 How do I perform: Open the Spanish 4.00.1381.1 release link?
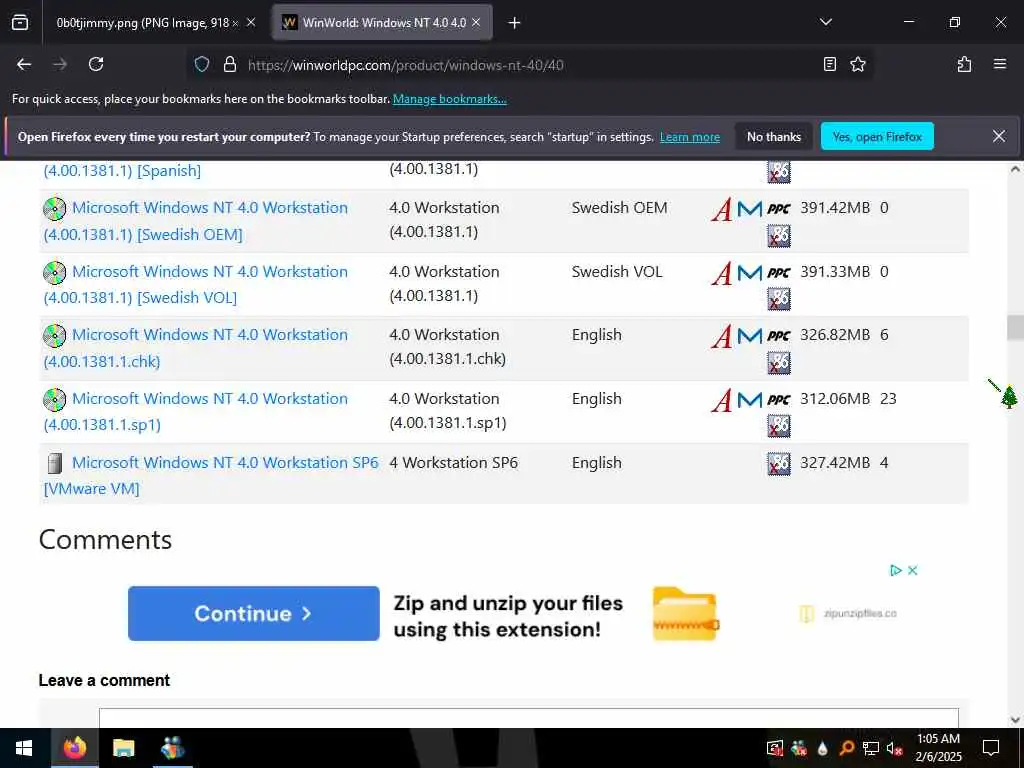click(122, 171)
